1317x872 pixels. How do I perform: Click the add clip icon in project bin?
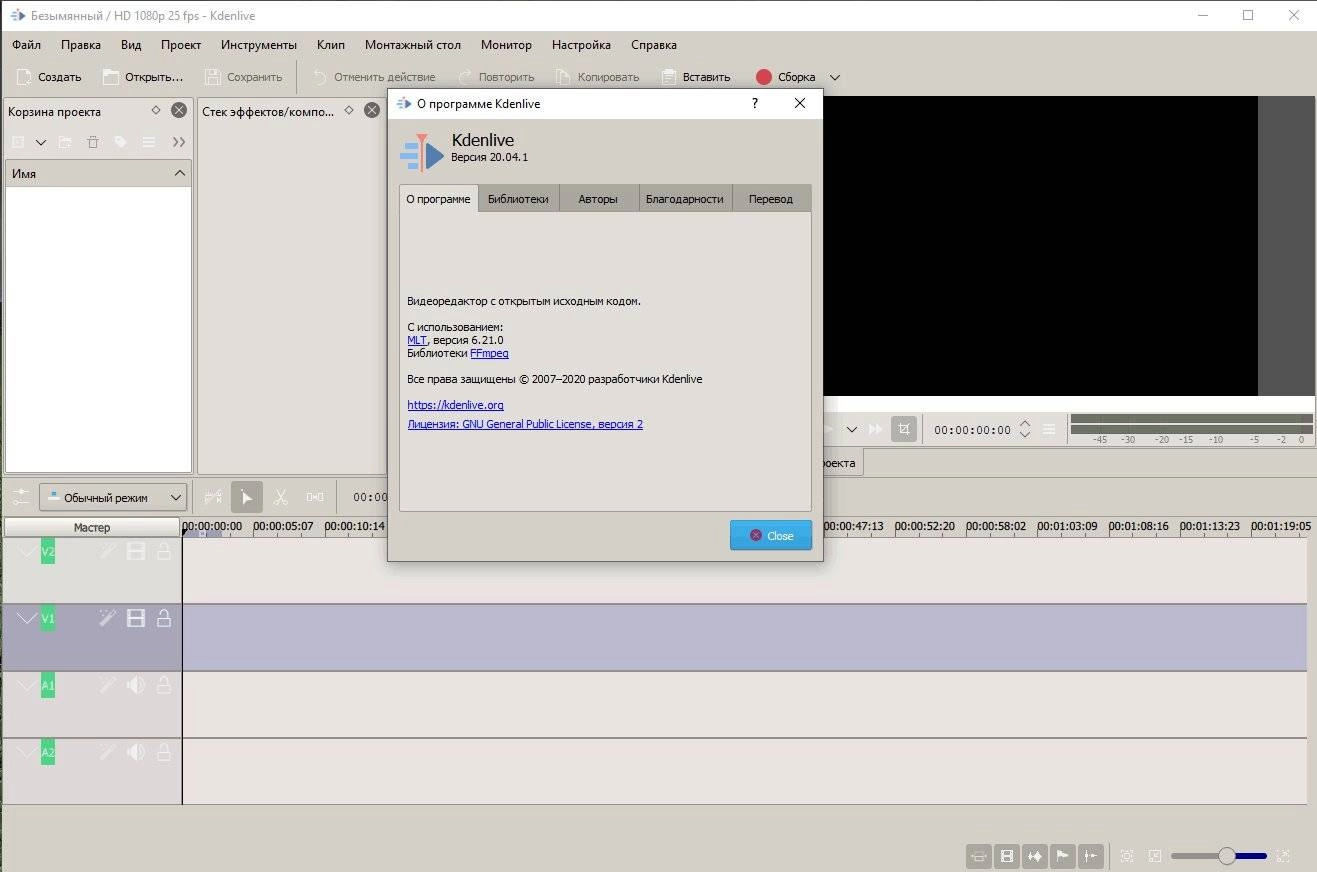pos(18,142)
